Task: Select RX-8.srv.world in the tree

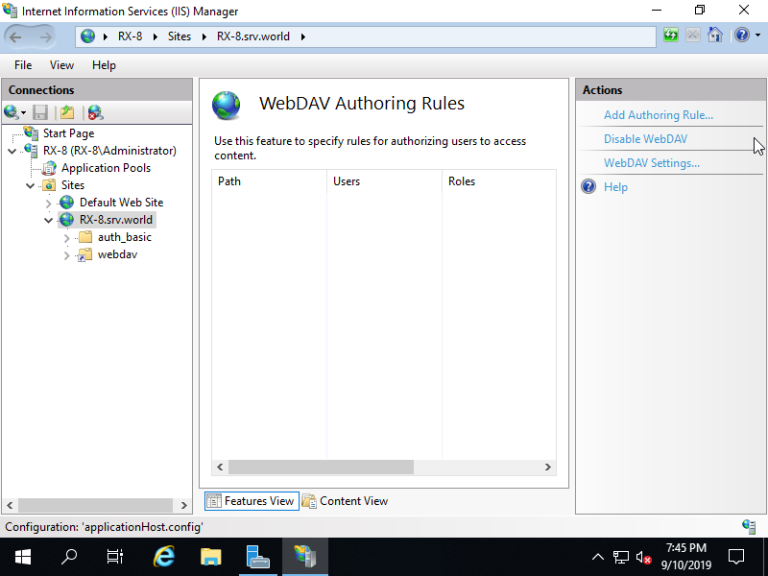Action: coord(116,219)
